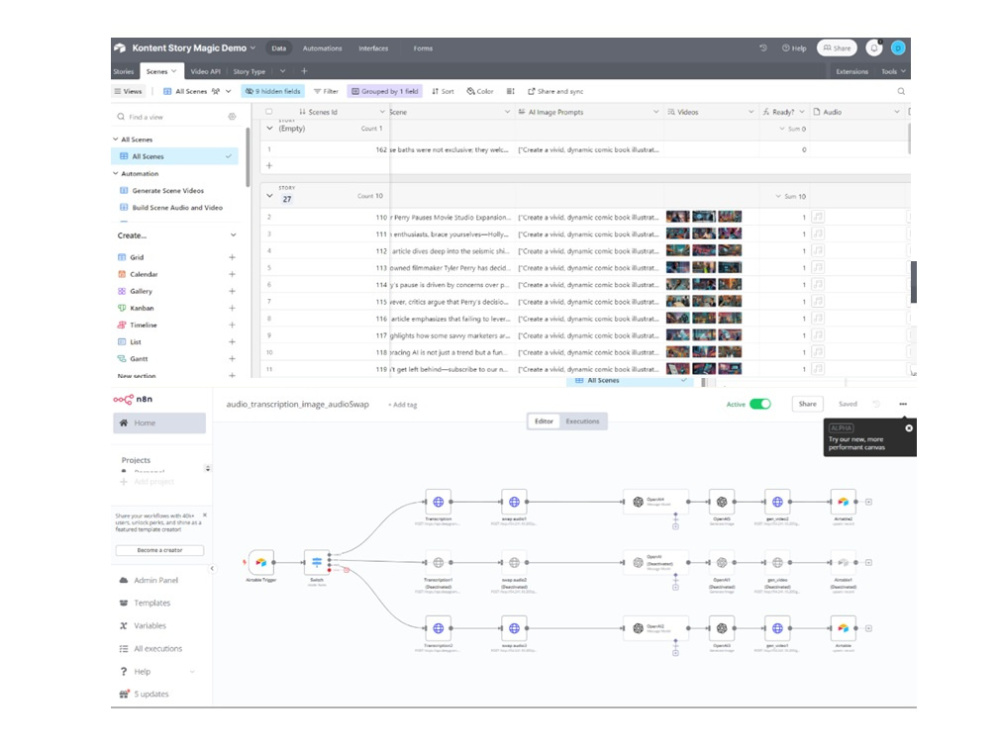Open the Stories table tab

[124, 71]
